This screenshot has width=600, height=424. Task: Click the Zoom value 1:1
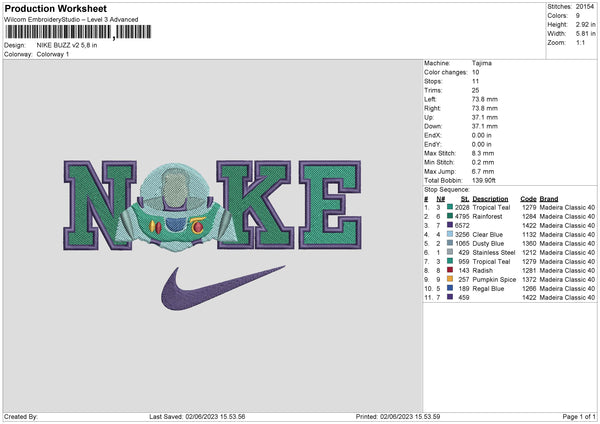[580, 42]
